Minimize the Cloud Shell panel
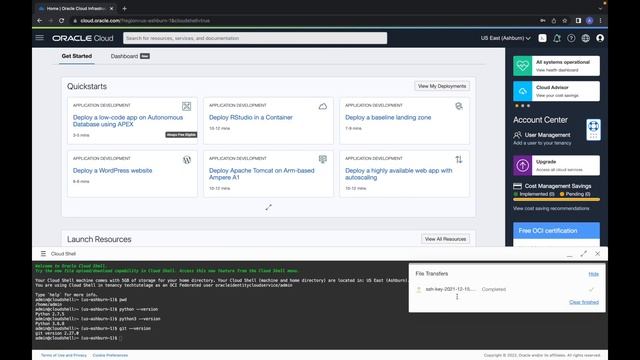The image size is (640, 360). (569, 255)
